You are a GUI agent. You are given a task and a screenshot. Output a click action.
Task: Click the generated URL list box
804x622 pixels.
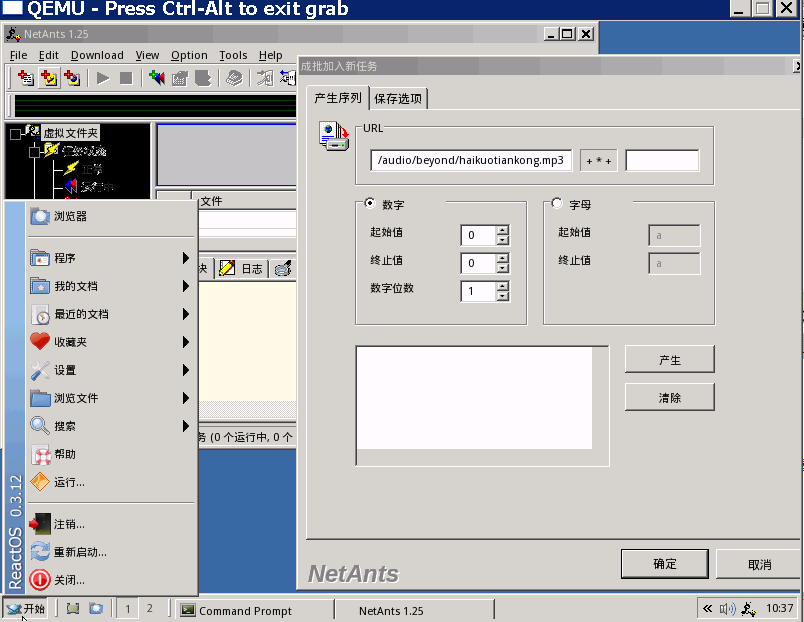coord(482,406)
